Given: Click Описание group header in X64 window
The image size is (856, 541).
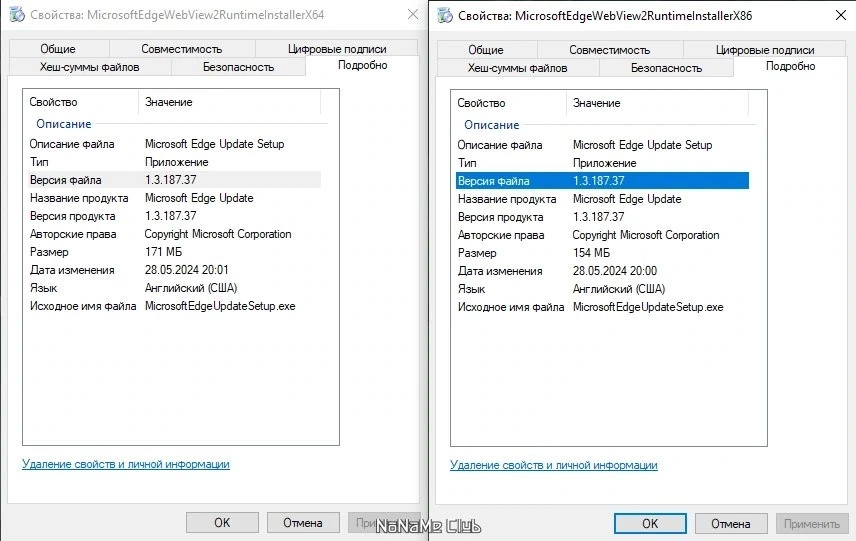Looking at the screenshot, I should 64,124.
